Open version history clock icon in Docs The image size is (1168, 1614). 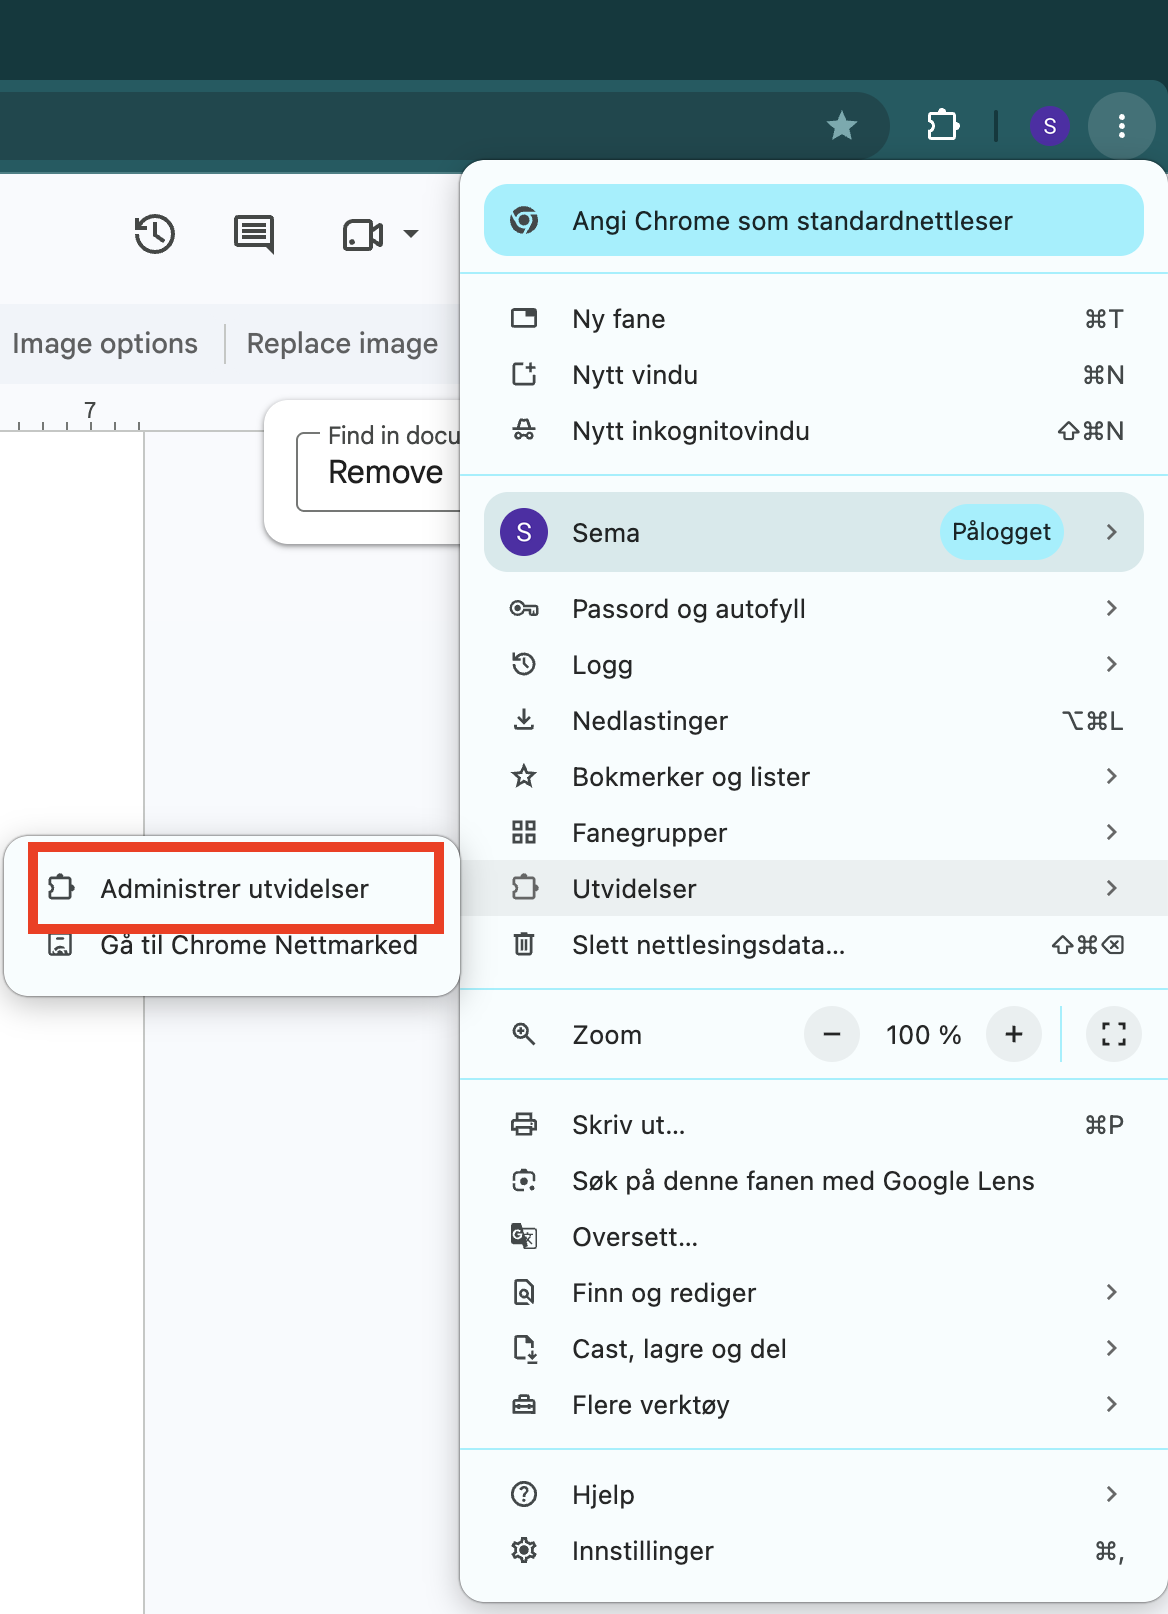(x=155, y=234)
